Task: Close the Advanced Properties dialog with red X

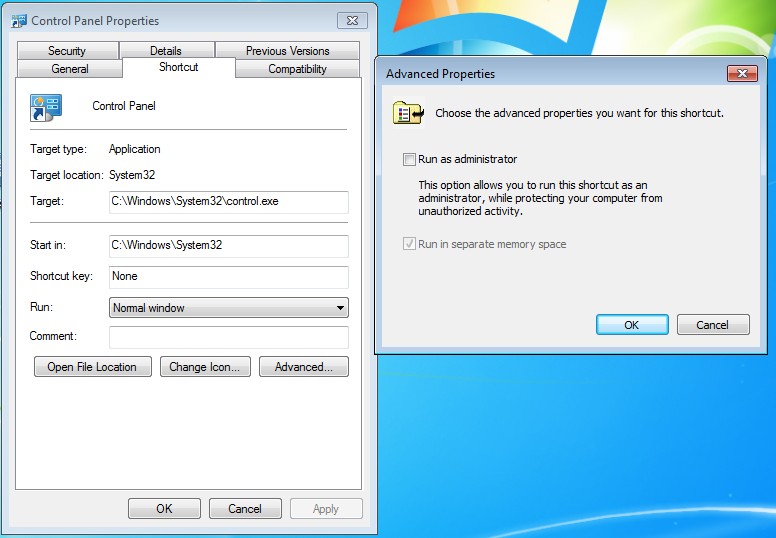Action: tap(742, 73)
